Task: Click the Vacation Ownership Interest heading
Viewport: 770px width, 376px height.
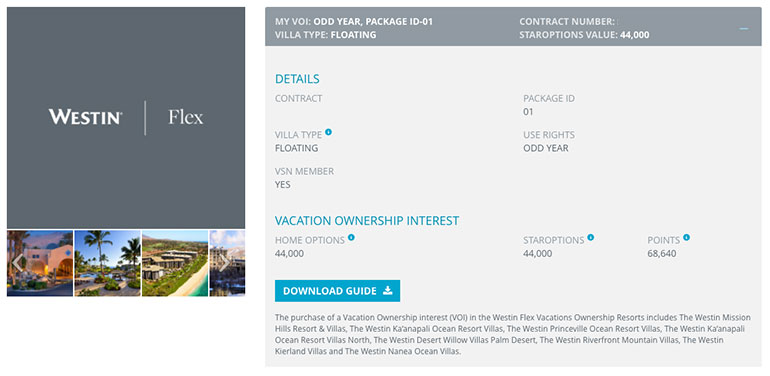Action: tap(367, 221)
